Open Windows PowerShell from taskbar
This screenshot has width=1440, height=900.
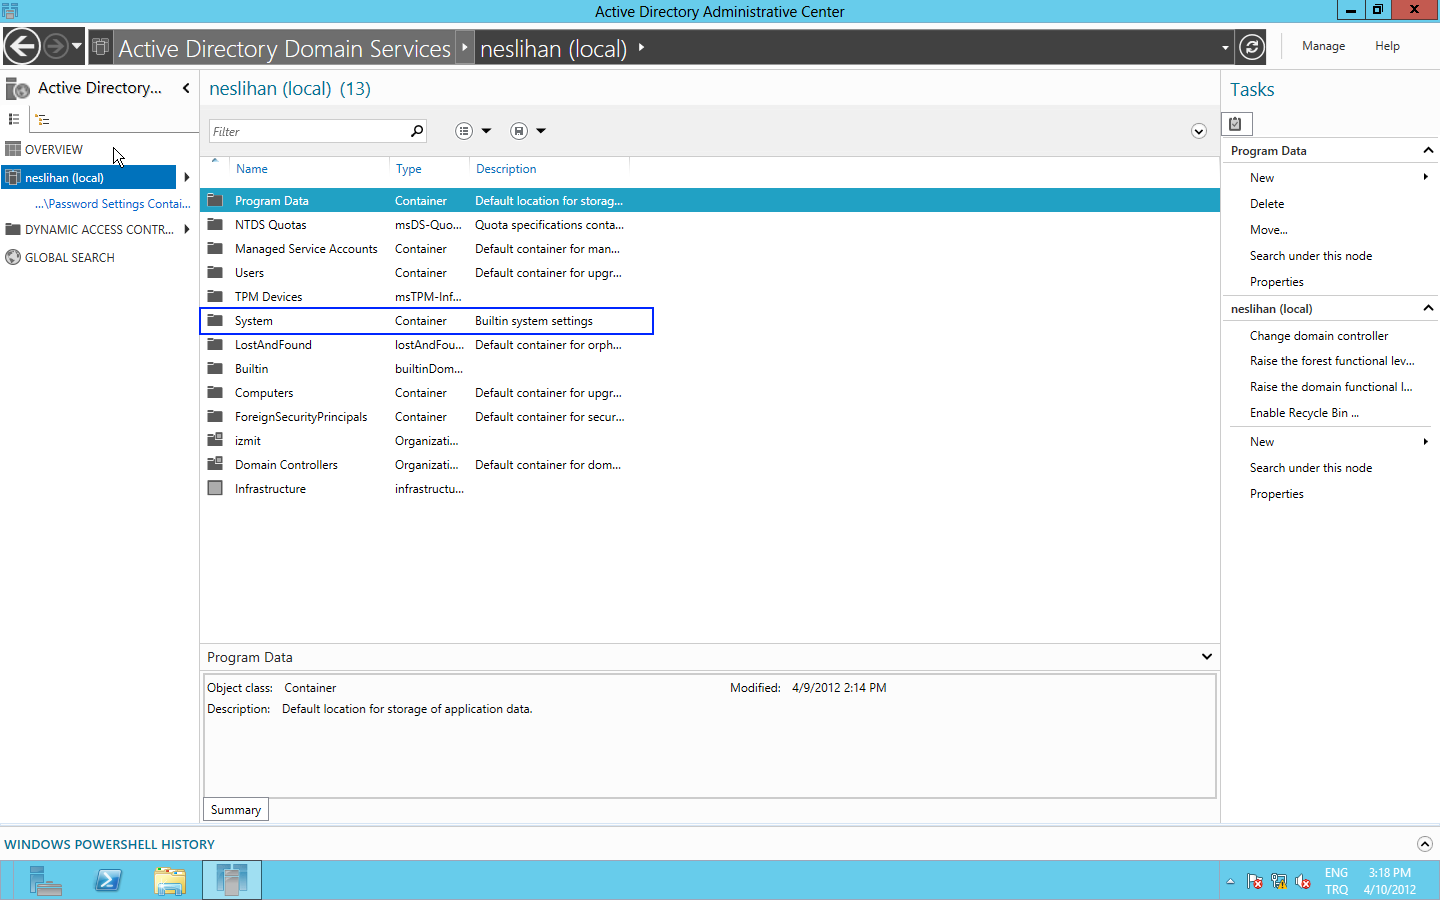[x=108, y=880]
